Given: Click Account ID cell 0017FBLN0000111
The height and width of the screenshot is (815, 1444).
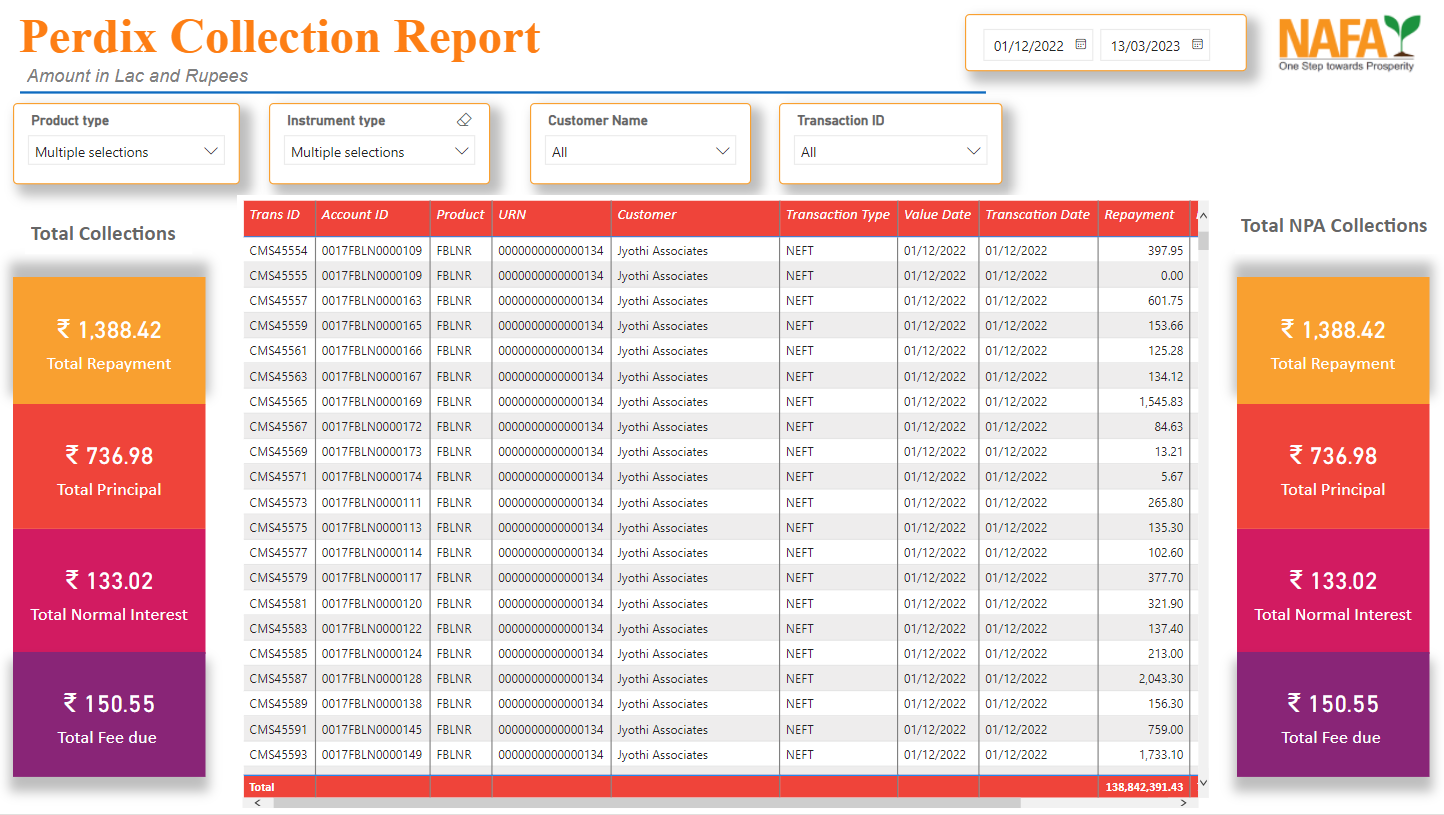Looking at the screenshot, I should coord(372,503).
